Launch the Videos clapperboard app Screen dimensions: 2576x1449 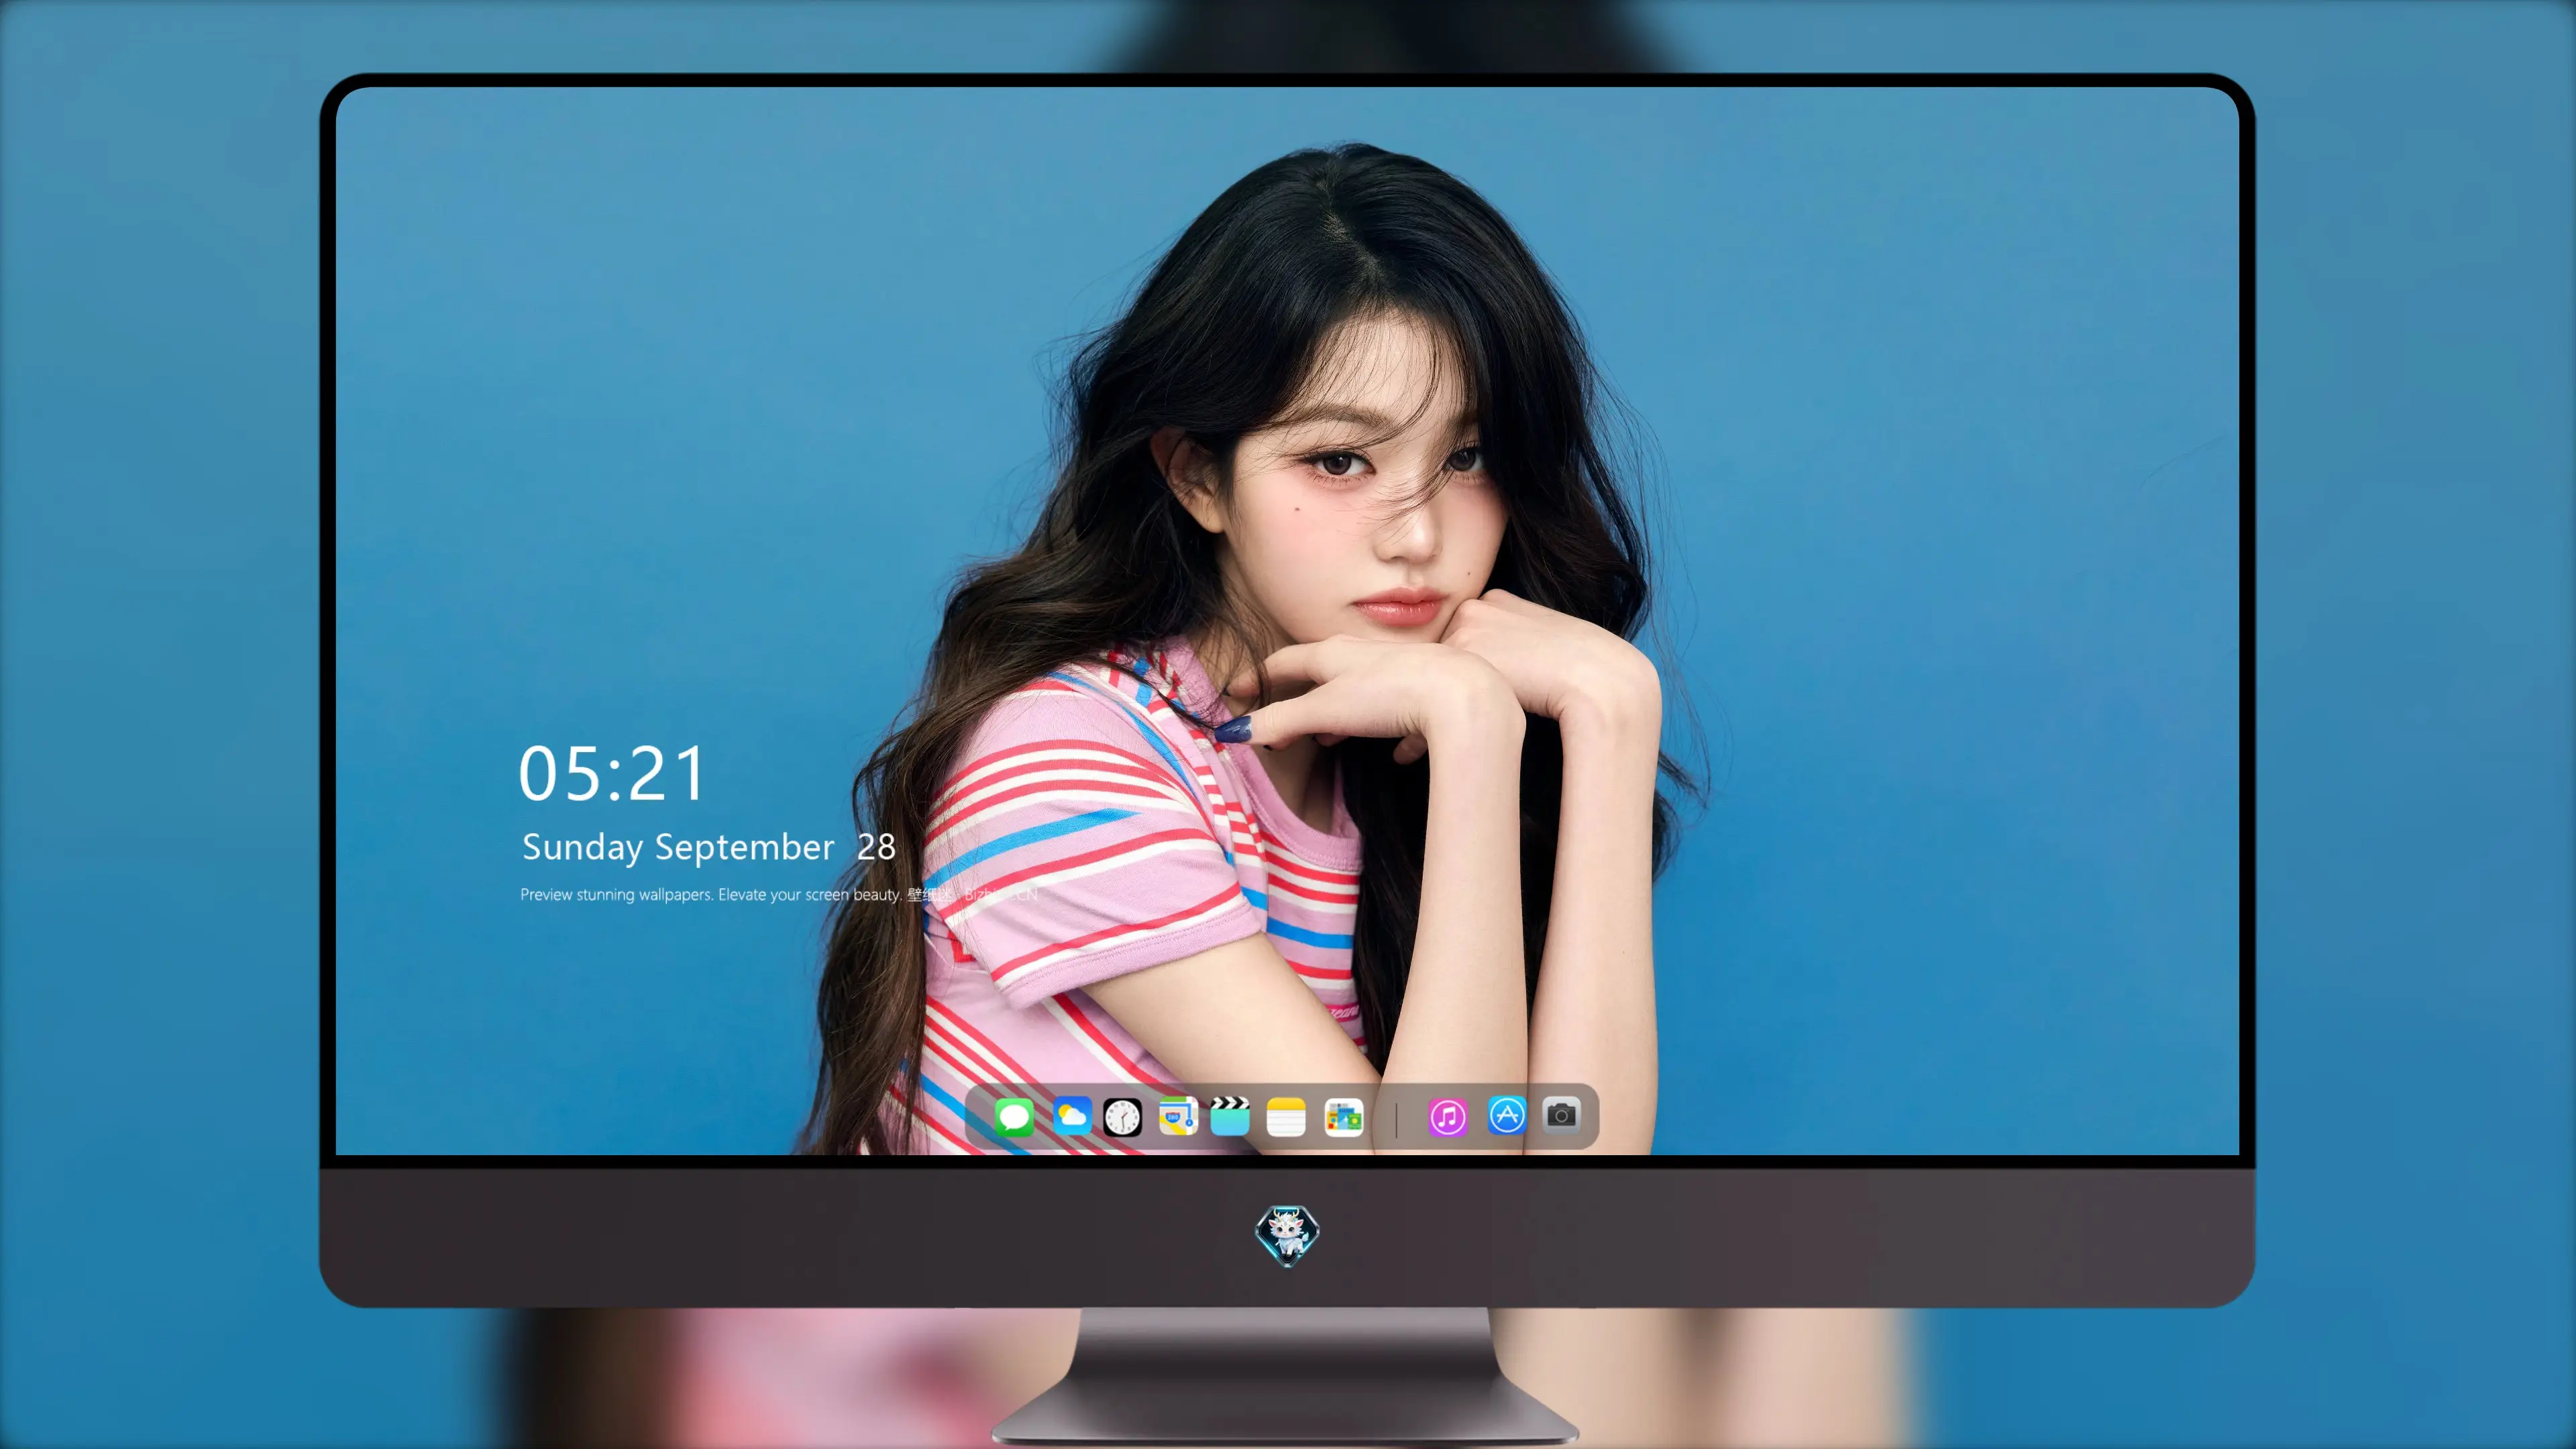click(1230, 1116)
